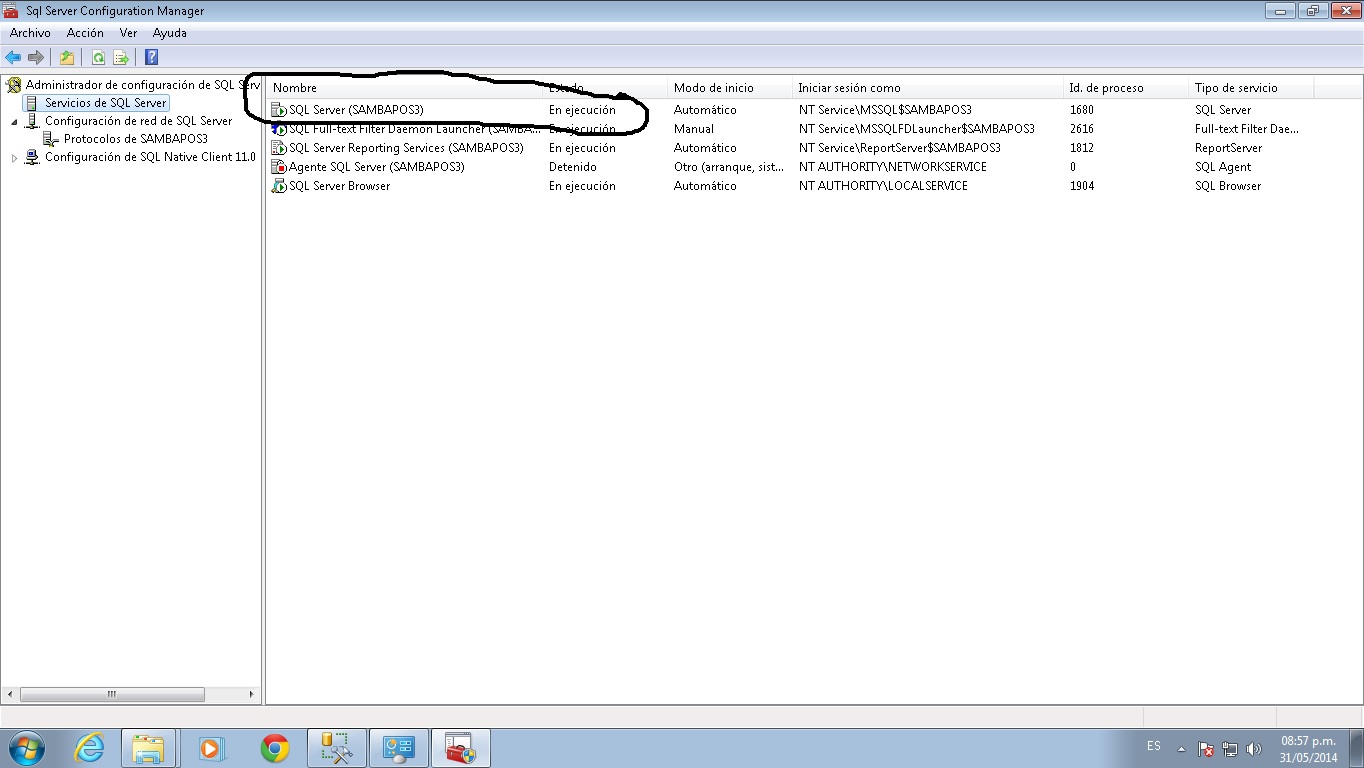Click the Servicios de SQL Server tree icon
Image resolution: width=1364 pixels, height=768 pixels.
(x=32, y=103)
